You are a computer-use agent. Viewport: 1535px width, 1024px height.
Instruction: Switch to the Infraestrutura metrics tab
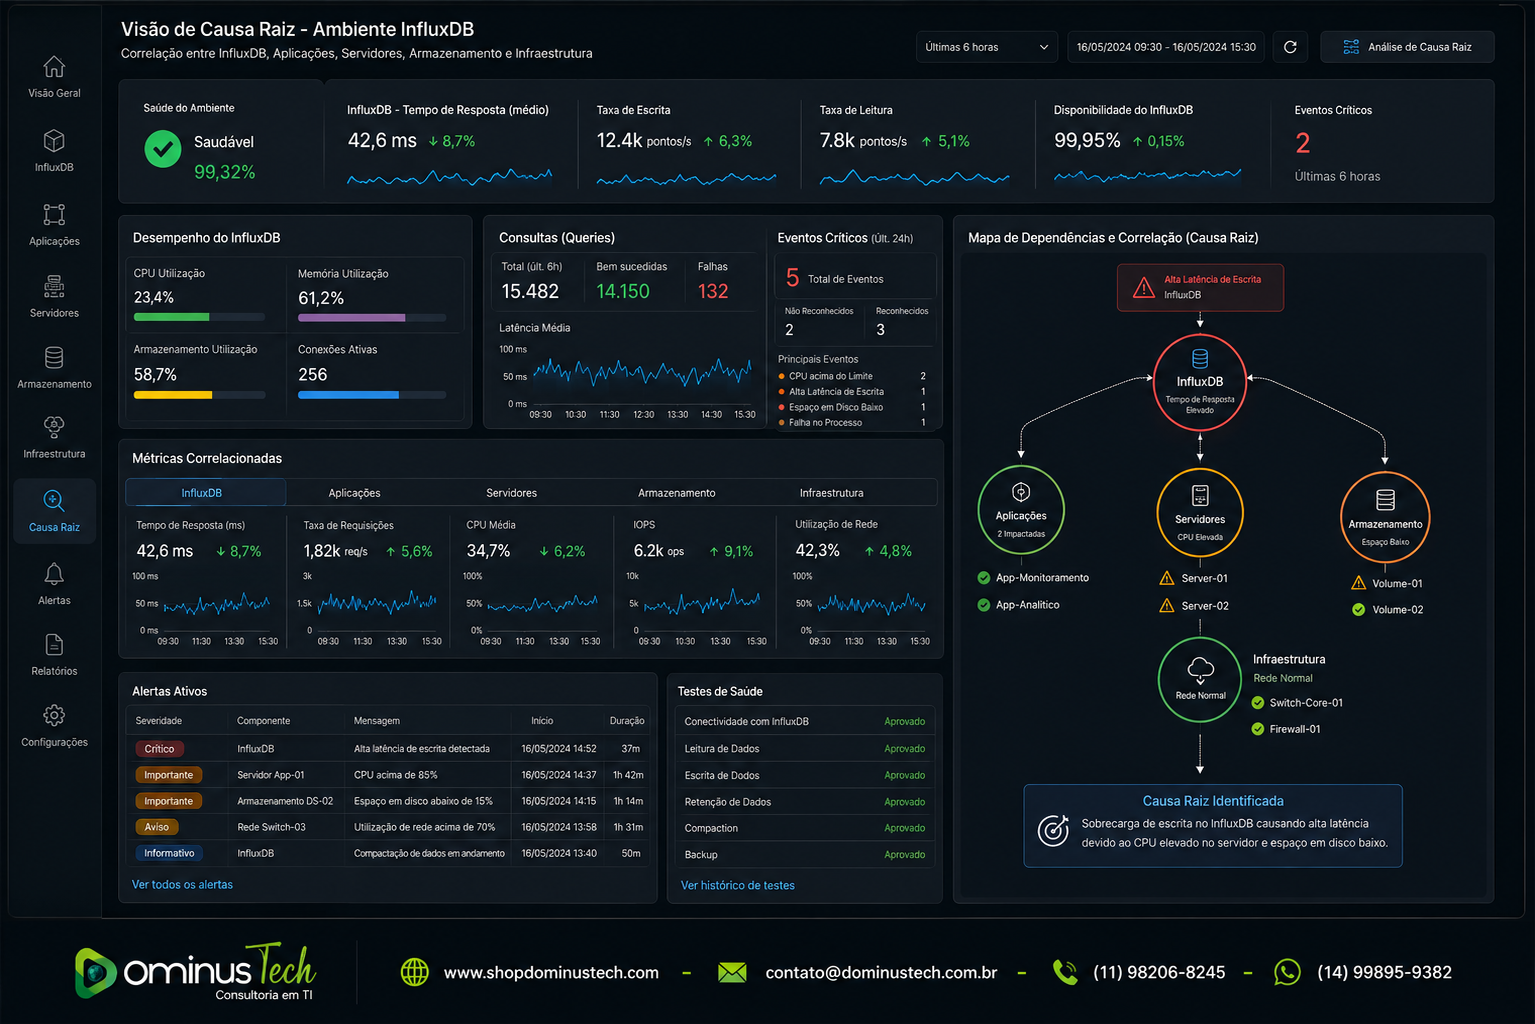coord(831,493)
